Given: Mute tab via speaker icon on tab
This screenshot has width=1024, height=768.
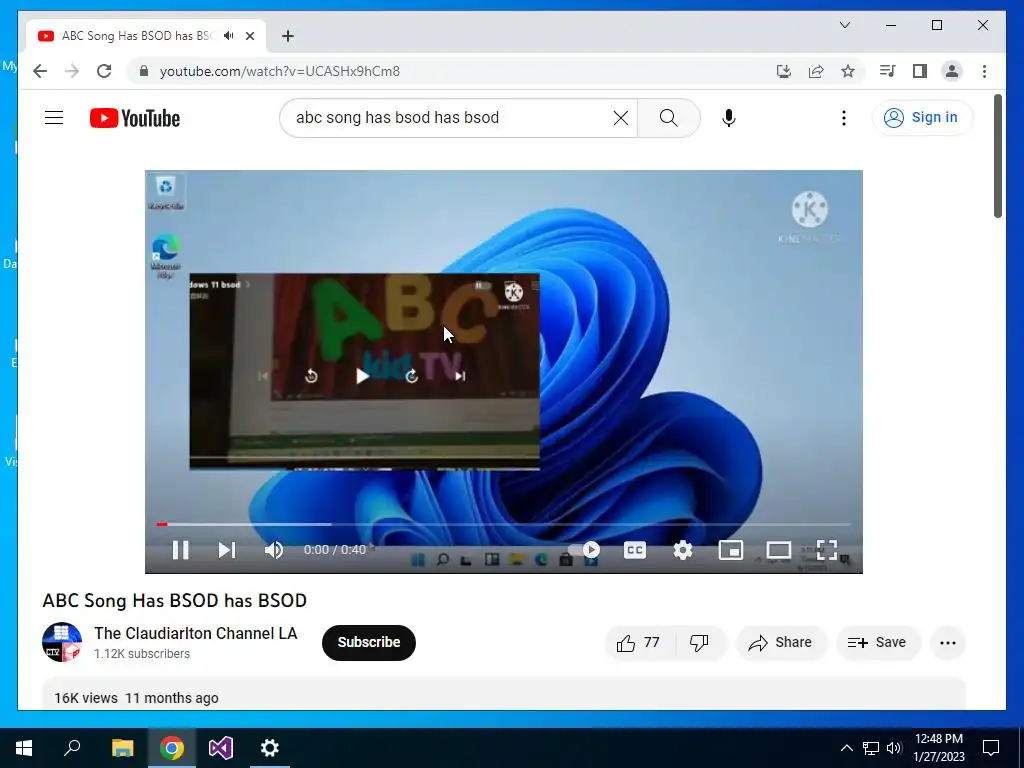Looking at the screenshot, I should point(228,36).
